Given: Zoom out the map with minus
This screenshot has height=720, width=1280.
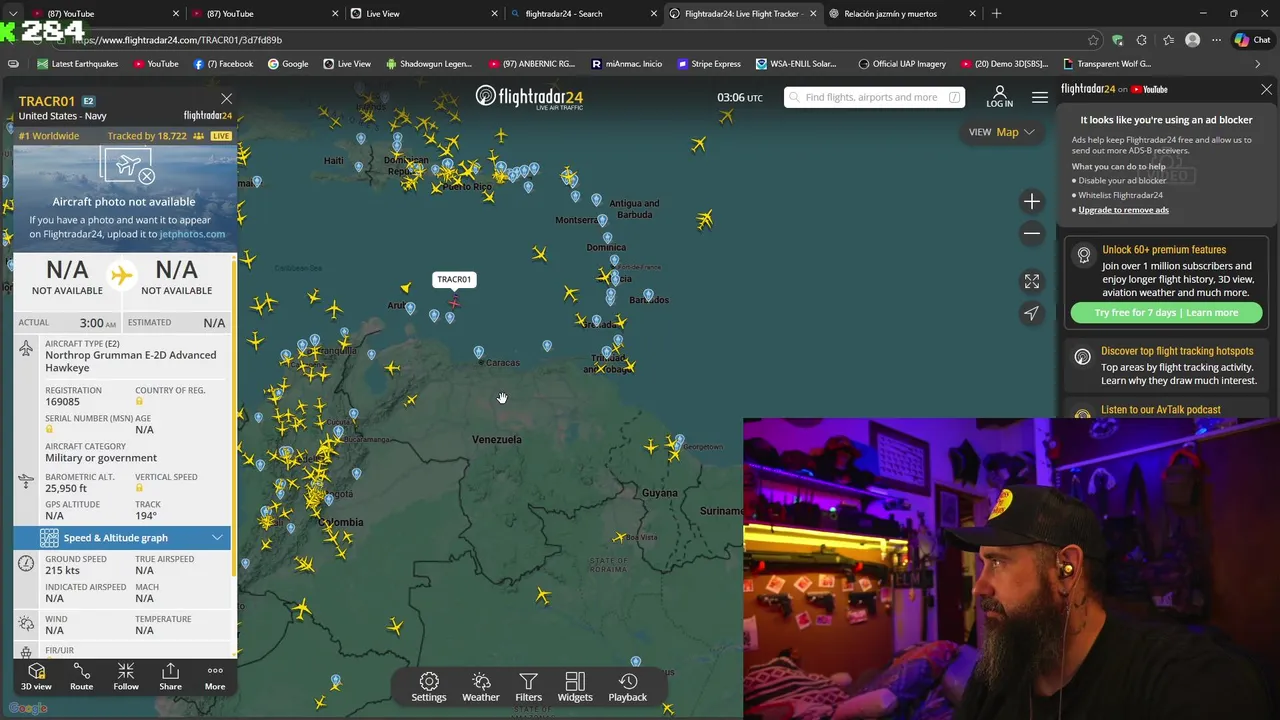Looking at the screenshot, I should (x=1032, y=233).
